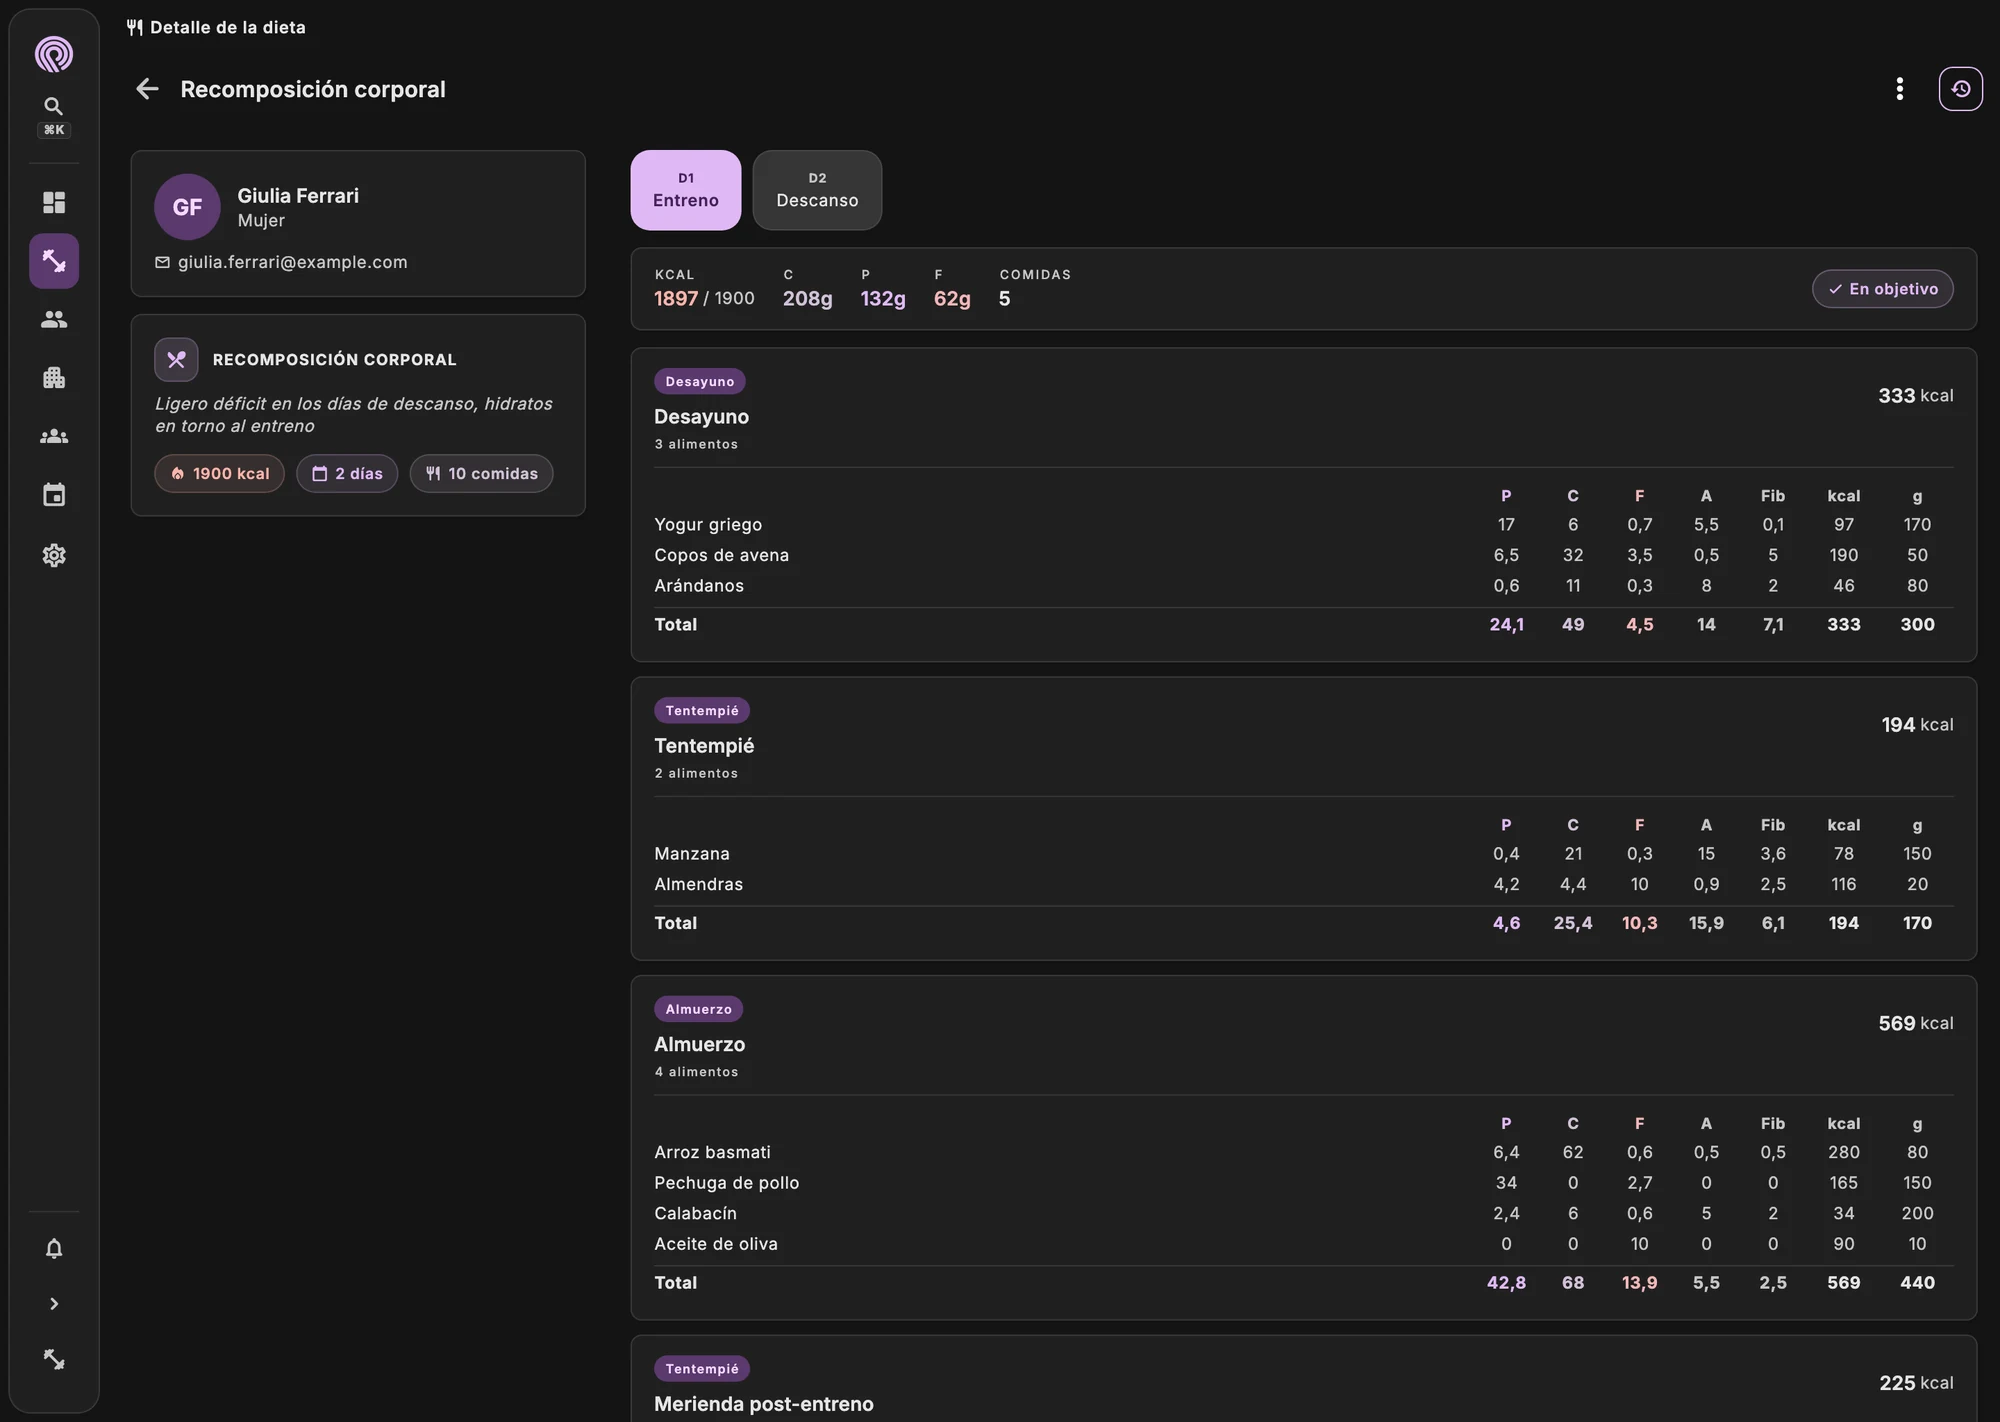Image resolution: width=2000 pixels, height=1422 pixels.
Task: Click the Merienda post-entreno meal title
Action: (764, 1404)
